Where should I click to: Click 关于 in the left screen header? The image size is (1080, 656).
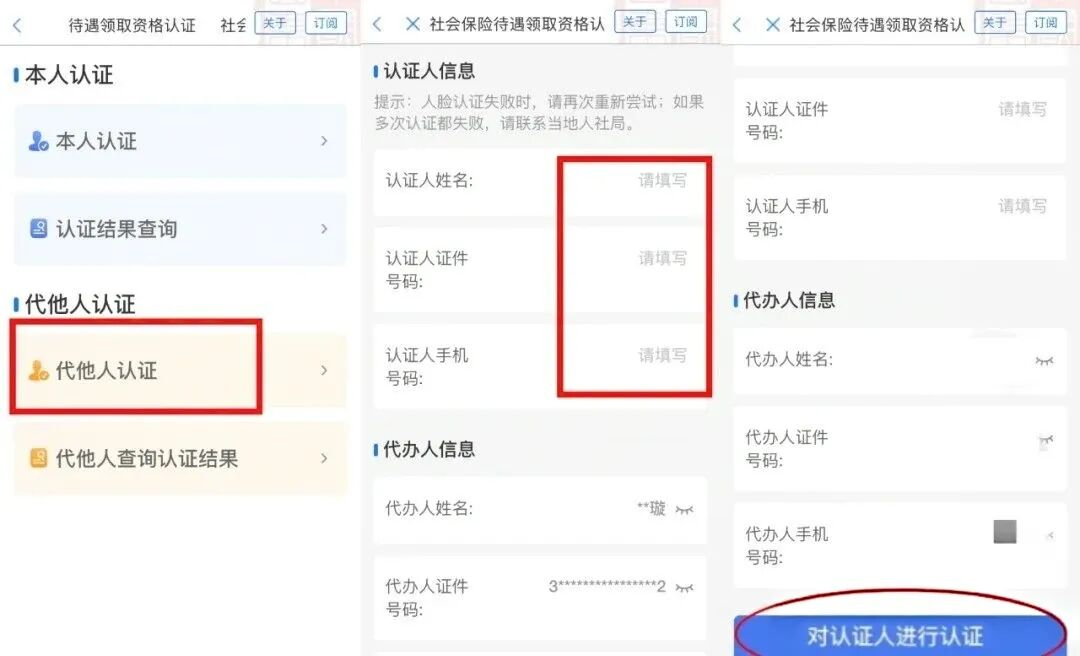tap(275, 23)
